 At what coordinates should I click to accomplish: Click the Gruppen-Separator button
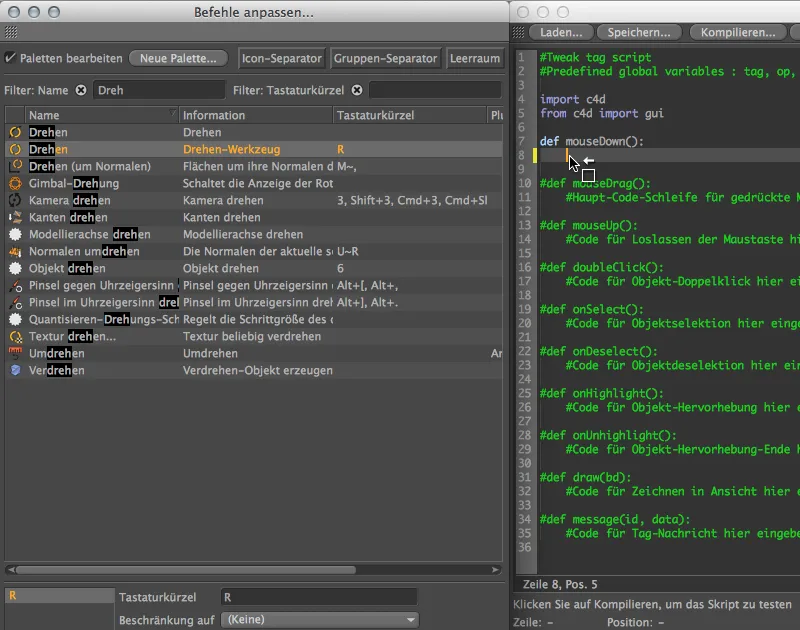385,58
